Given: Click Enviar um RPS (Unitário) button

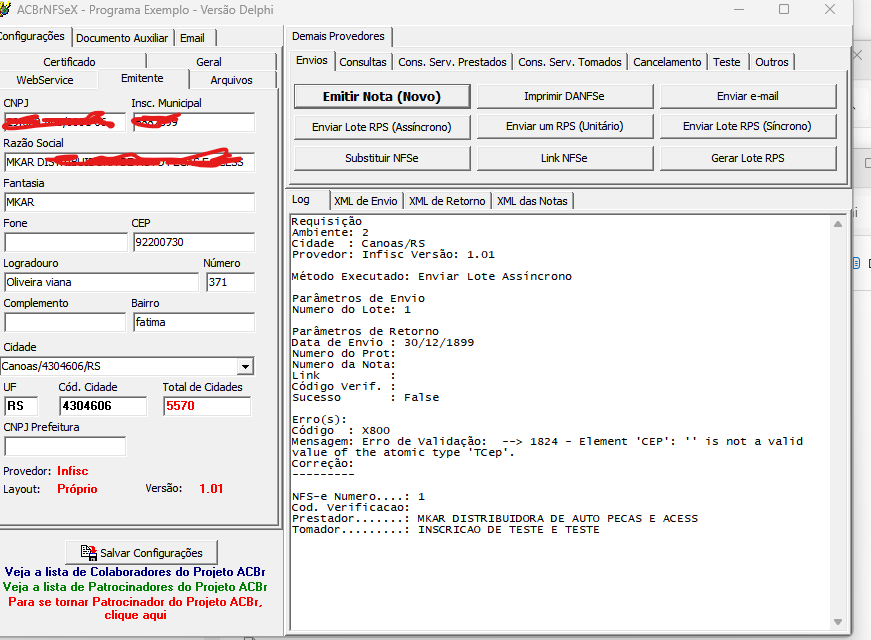Looking at the screenshot, I should click(x=564, y=127).
